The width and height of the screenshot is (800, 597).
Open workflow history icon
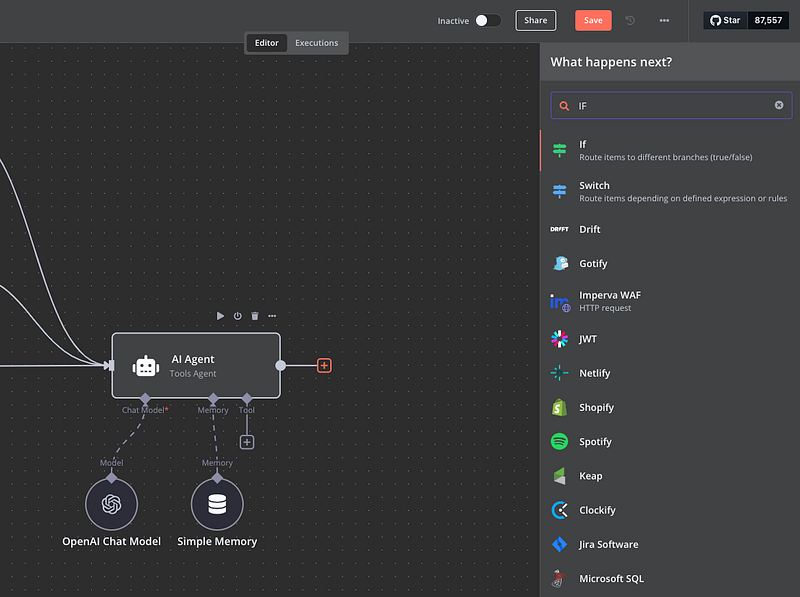click(x=630, y=20)
